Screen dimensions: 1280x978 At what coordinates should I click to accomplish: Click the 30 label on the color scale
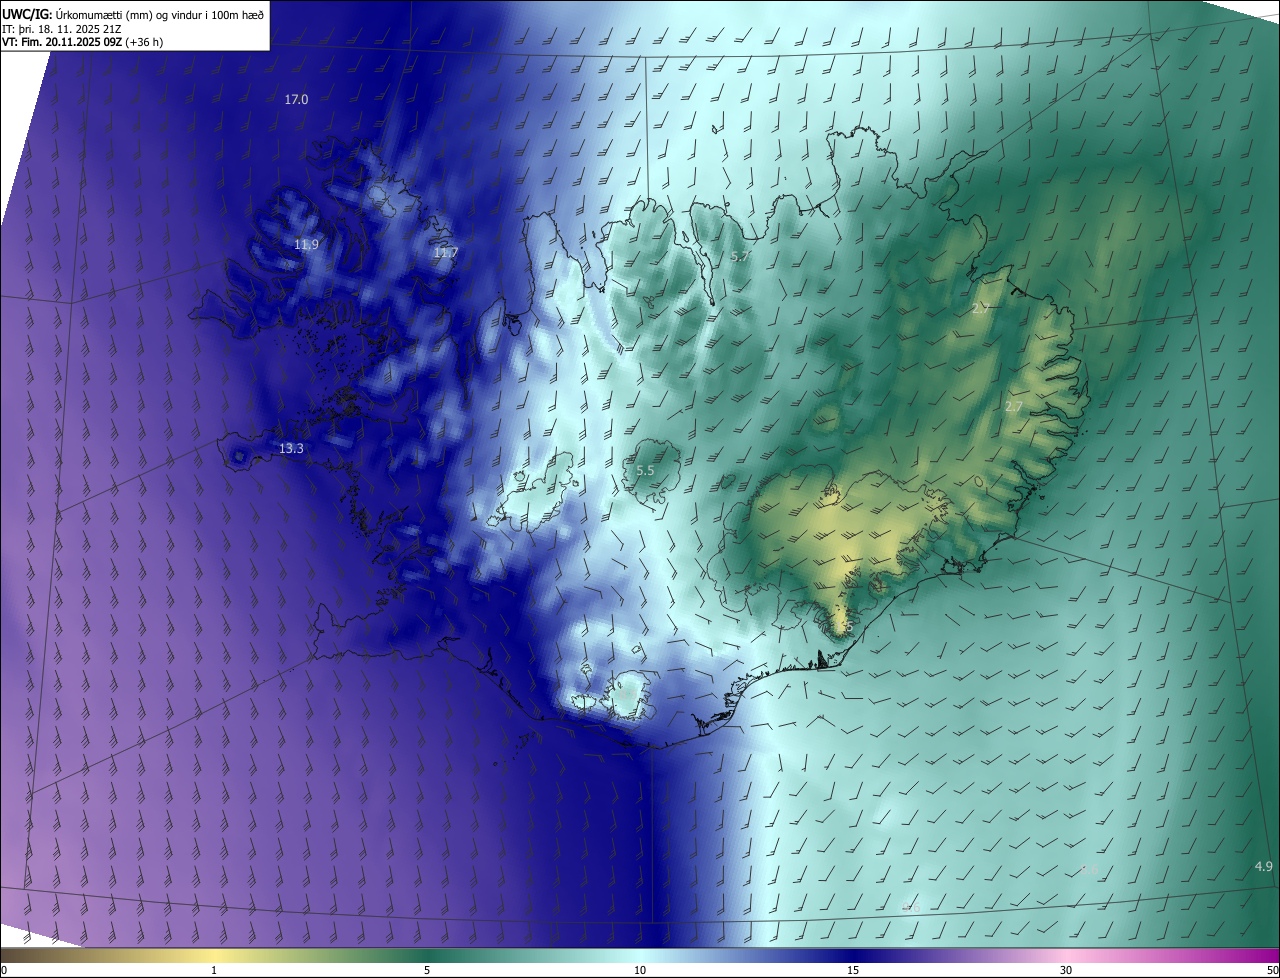[1066, 971]
